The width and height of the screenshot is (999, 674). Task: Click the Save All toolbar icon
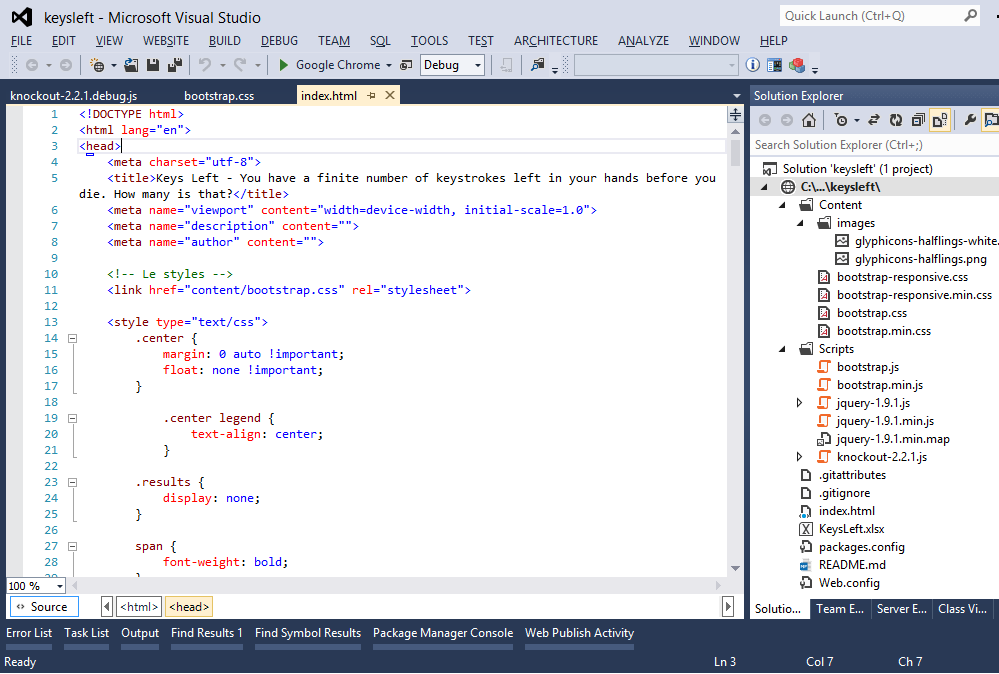(x=174, y=65)
